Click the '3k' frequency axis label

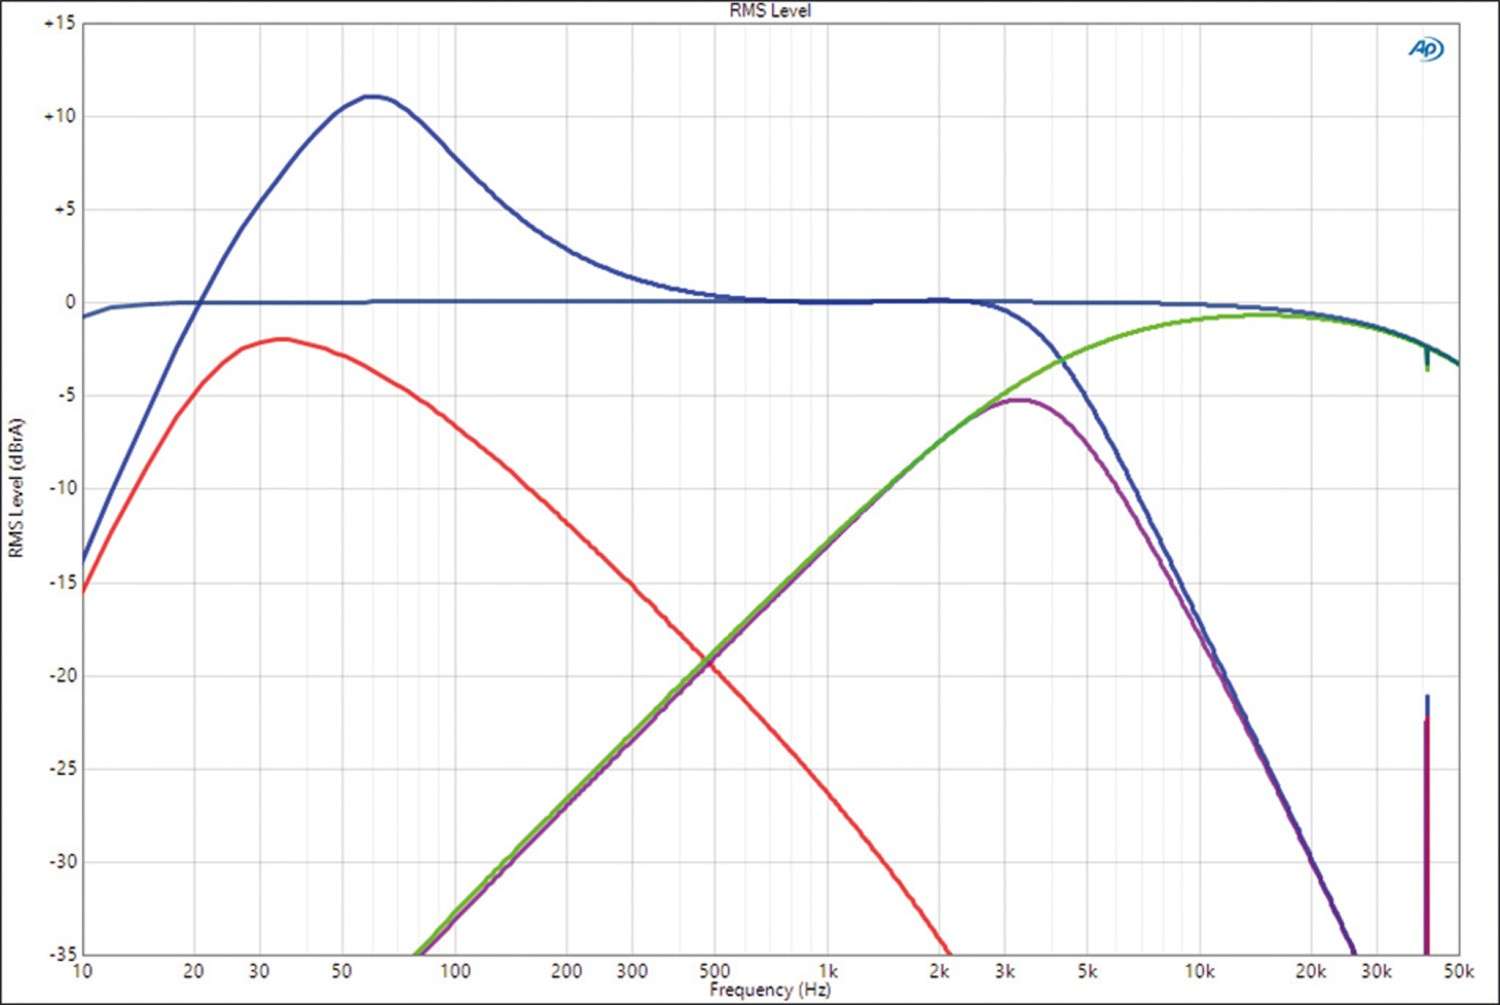[x=1005, y=971]
